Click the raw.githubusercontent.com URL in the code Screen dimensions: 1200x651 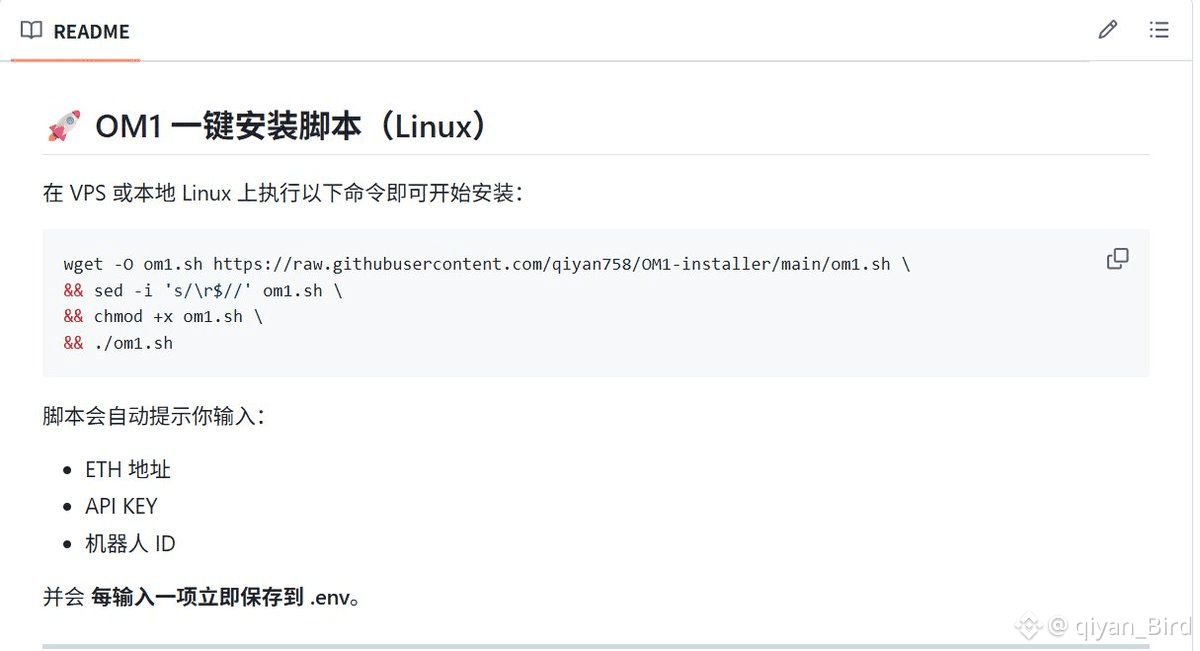pyautogui.click(x=550, y=264)
